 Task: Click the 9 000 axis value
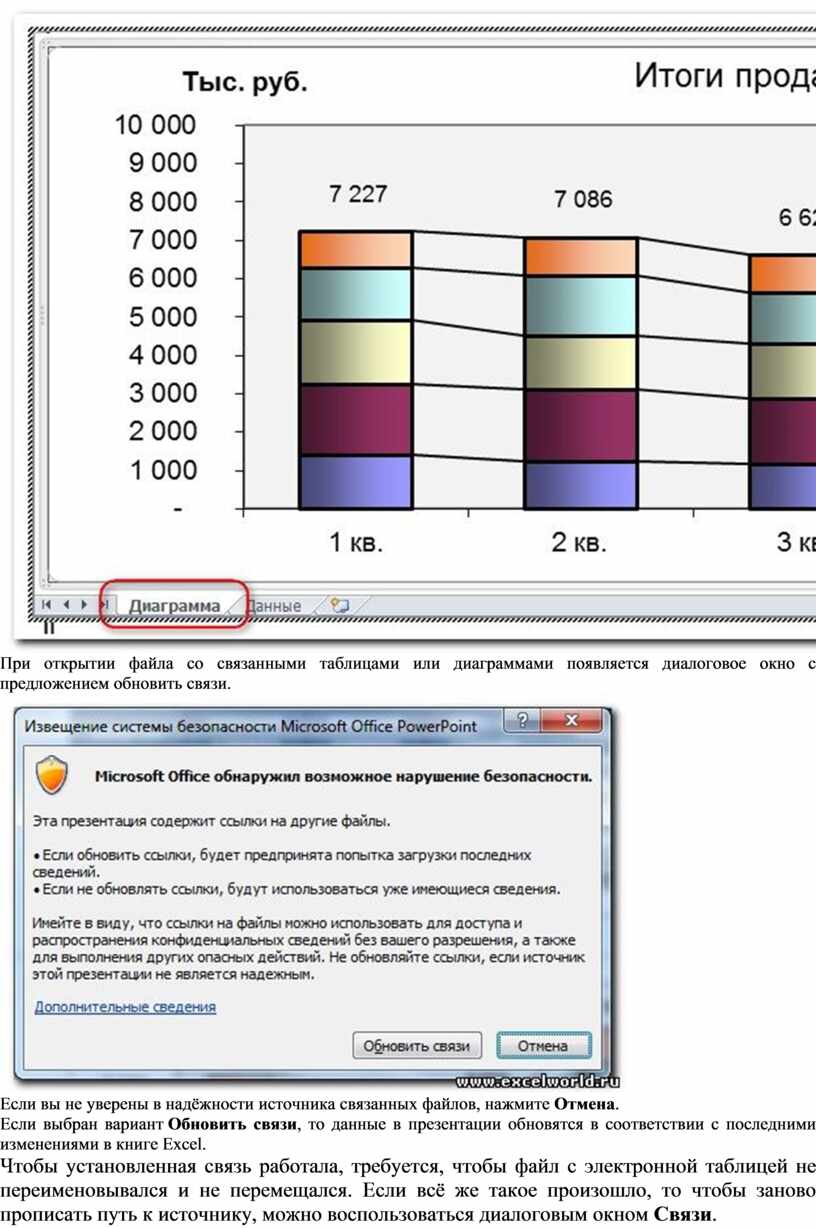(163, 163)
